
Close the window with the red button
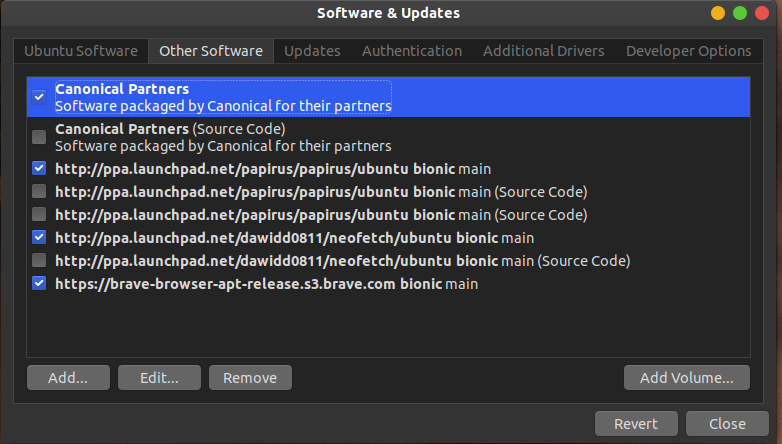[762, 13]
